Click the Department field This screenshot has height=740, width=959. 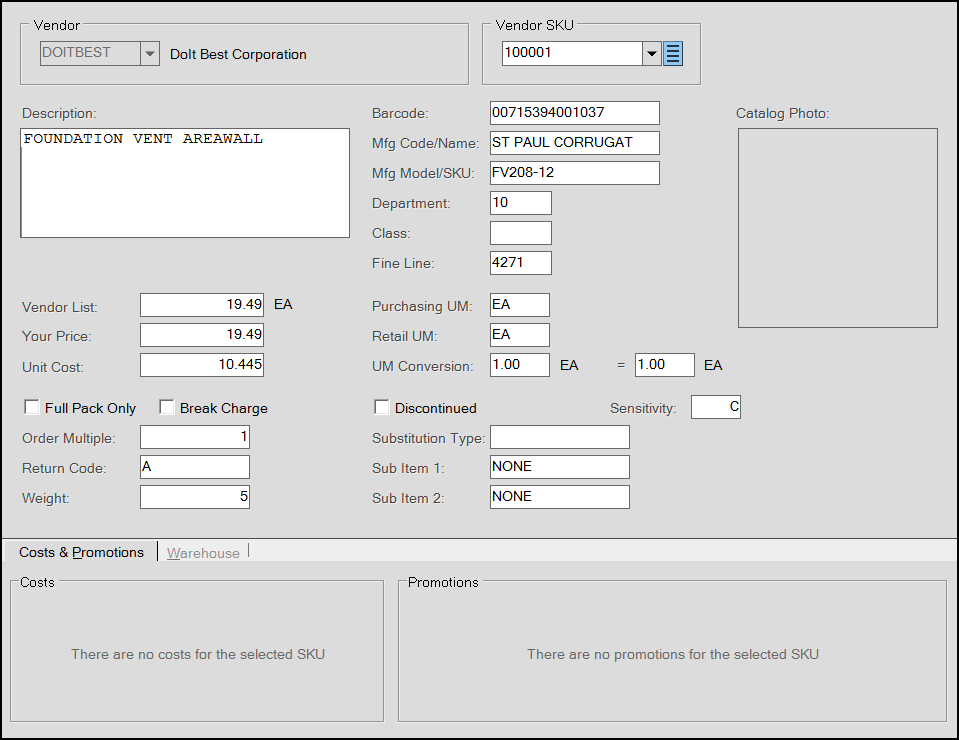click(520, 203)
